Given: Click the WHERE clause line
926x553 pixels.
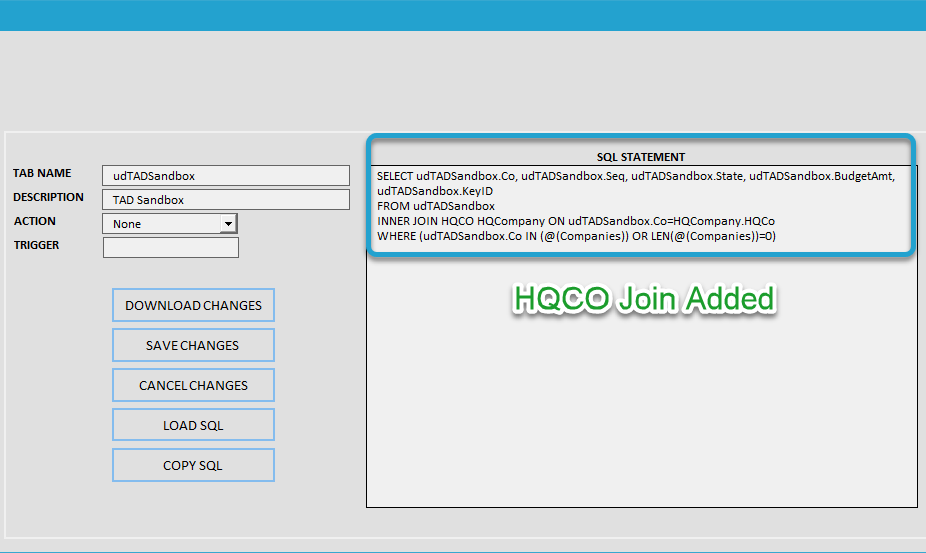Looking at the screenshot, I should (x=576, y=236).
